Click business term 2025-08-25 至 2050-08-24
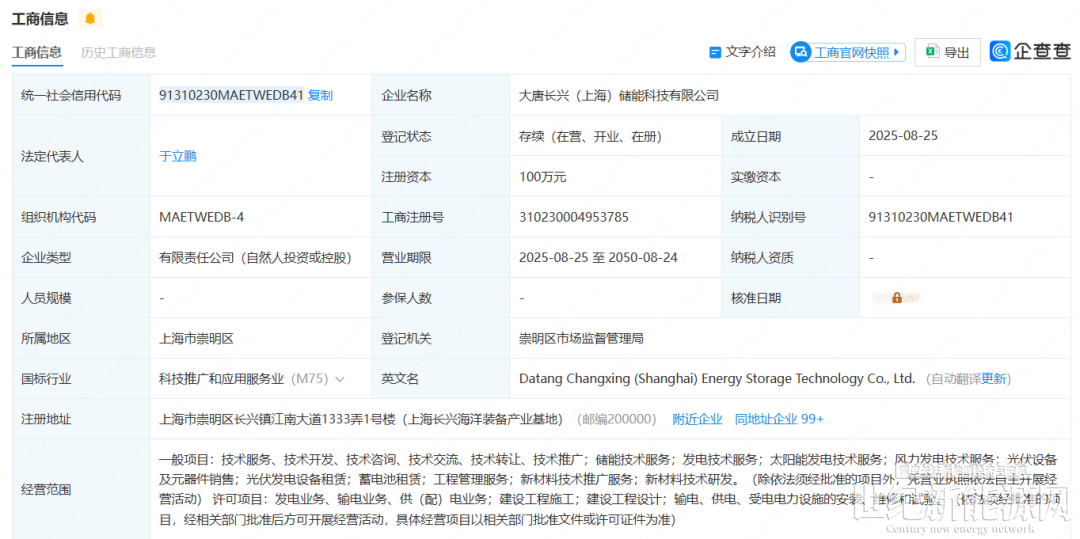 click(x=598, y=258)
